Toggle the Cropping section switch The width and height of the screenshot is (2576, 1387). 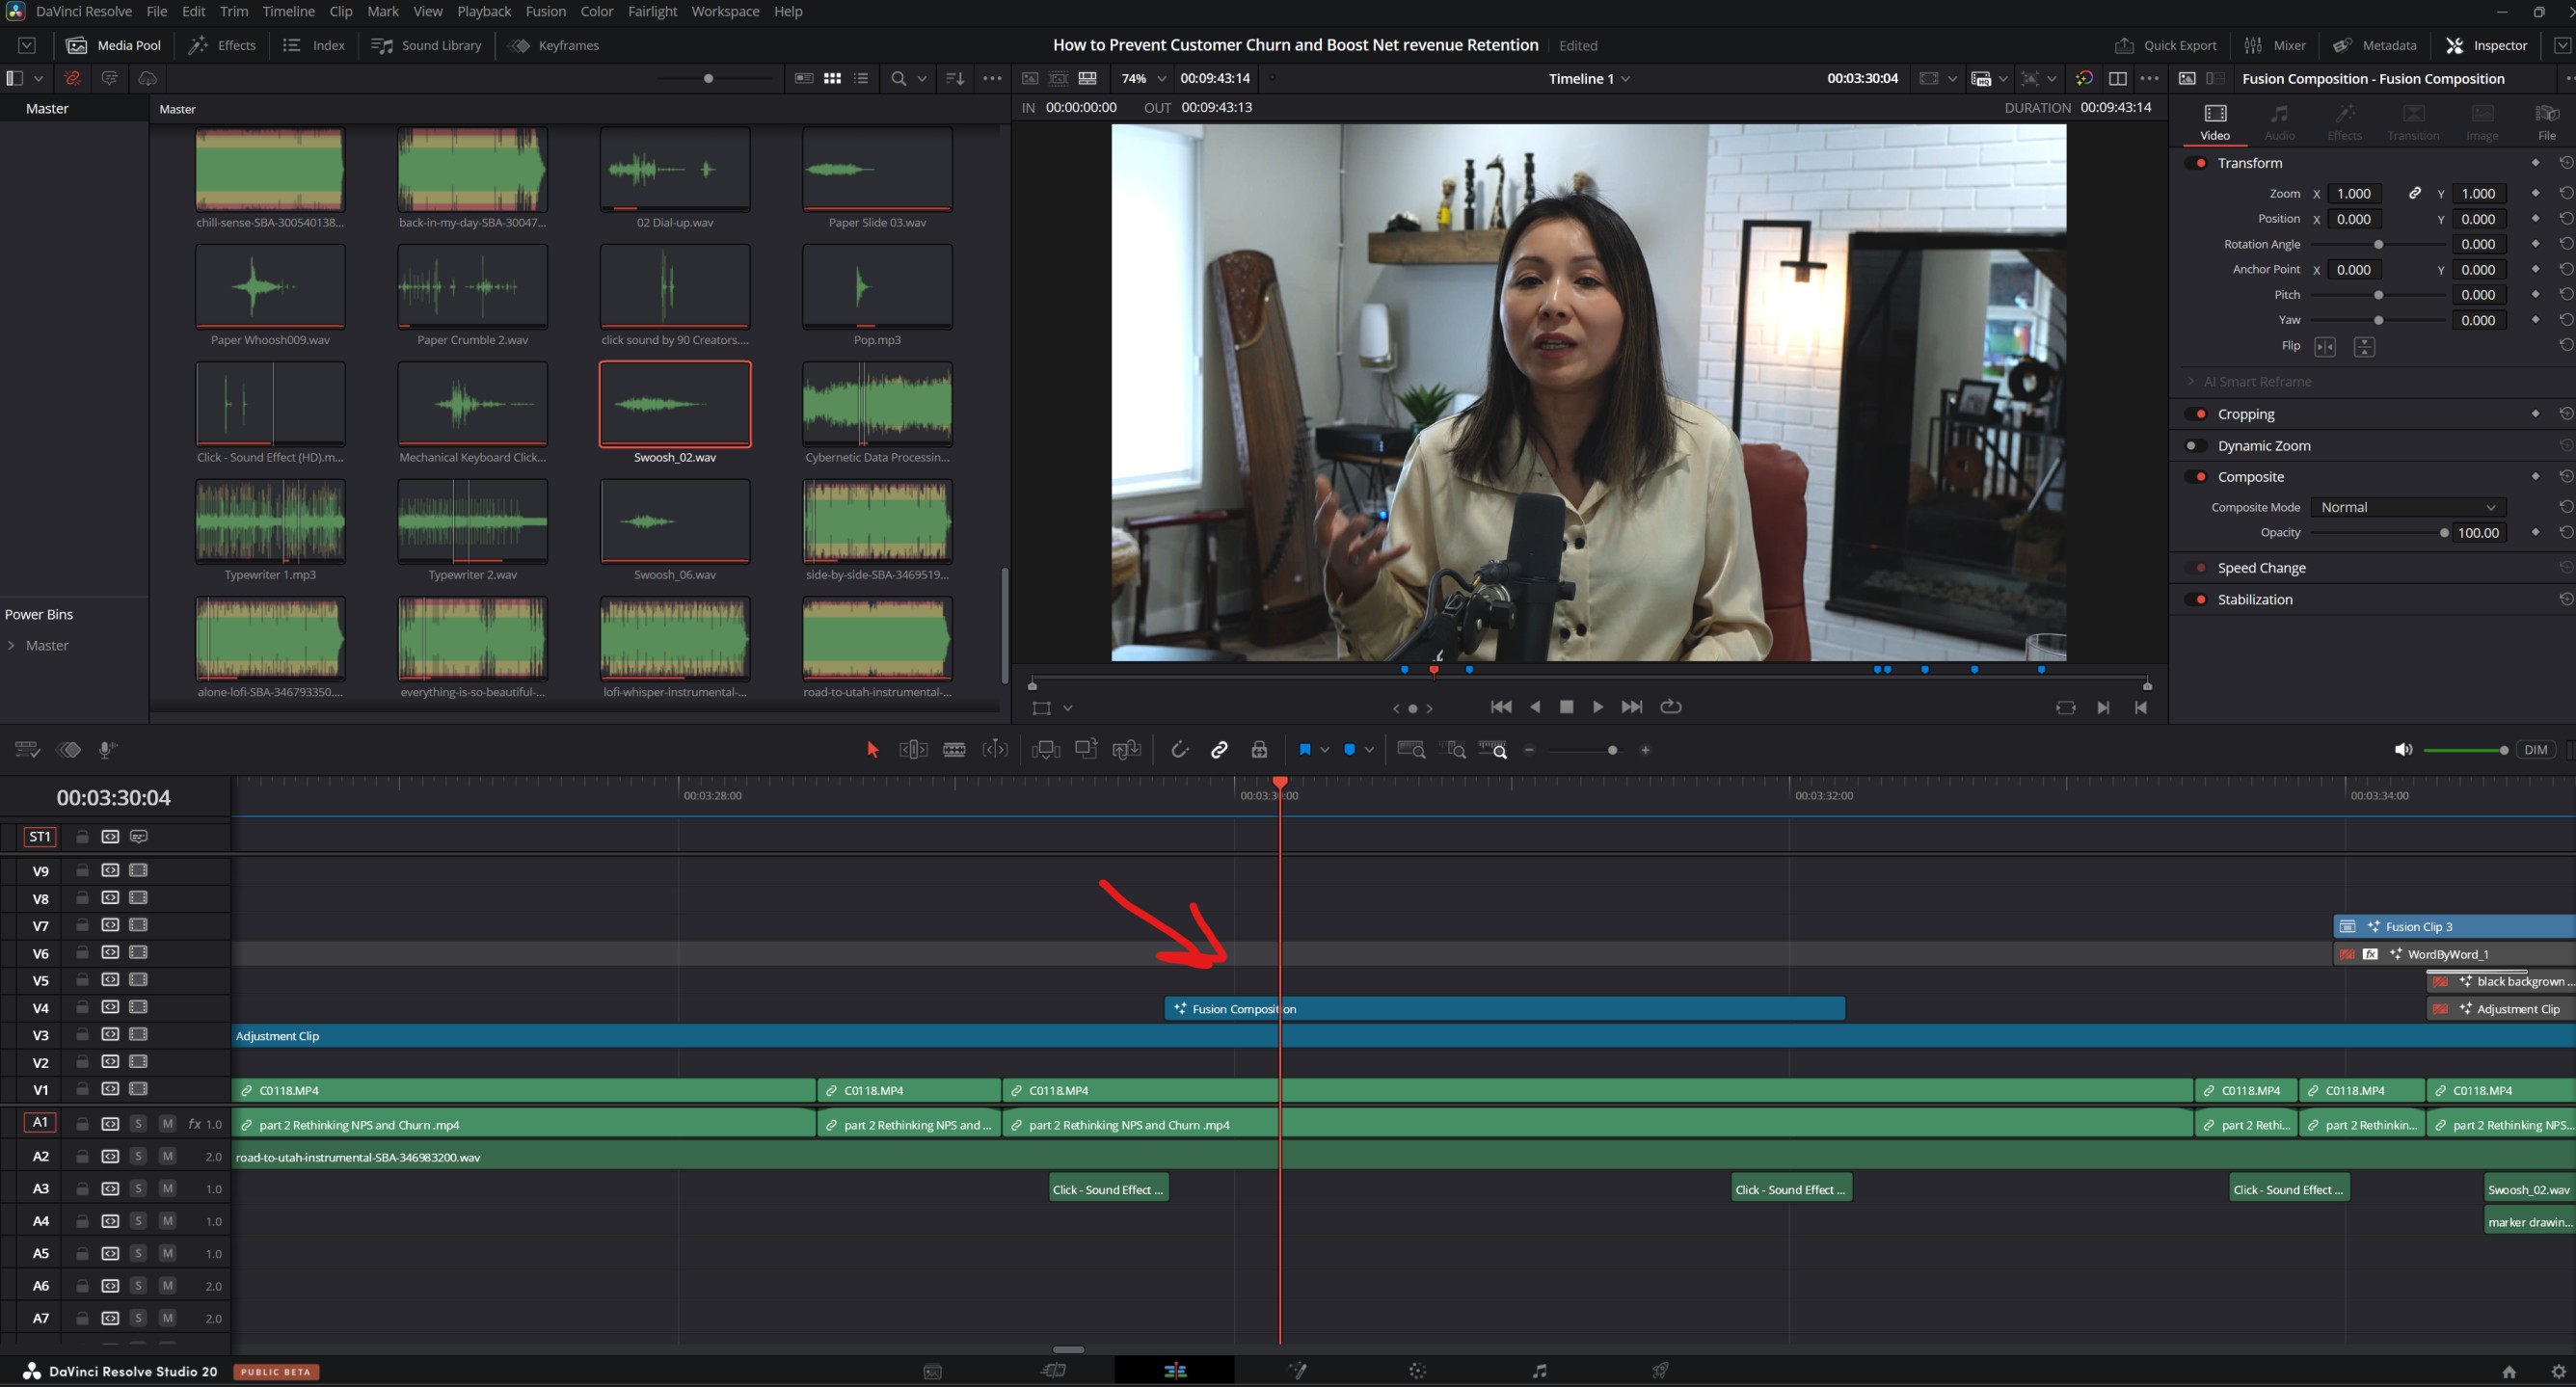pos(2198,414)
